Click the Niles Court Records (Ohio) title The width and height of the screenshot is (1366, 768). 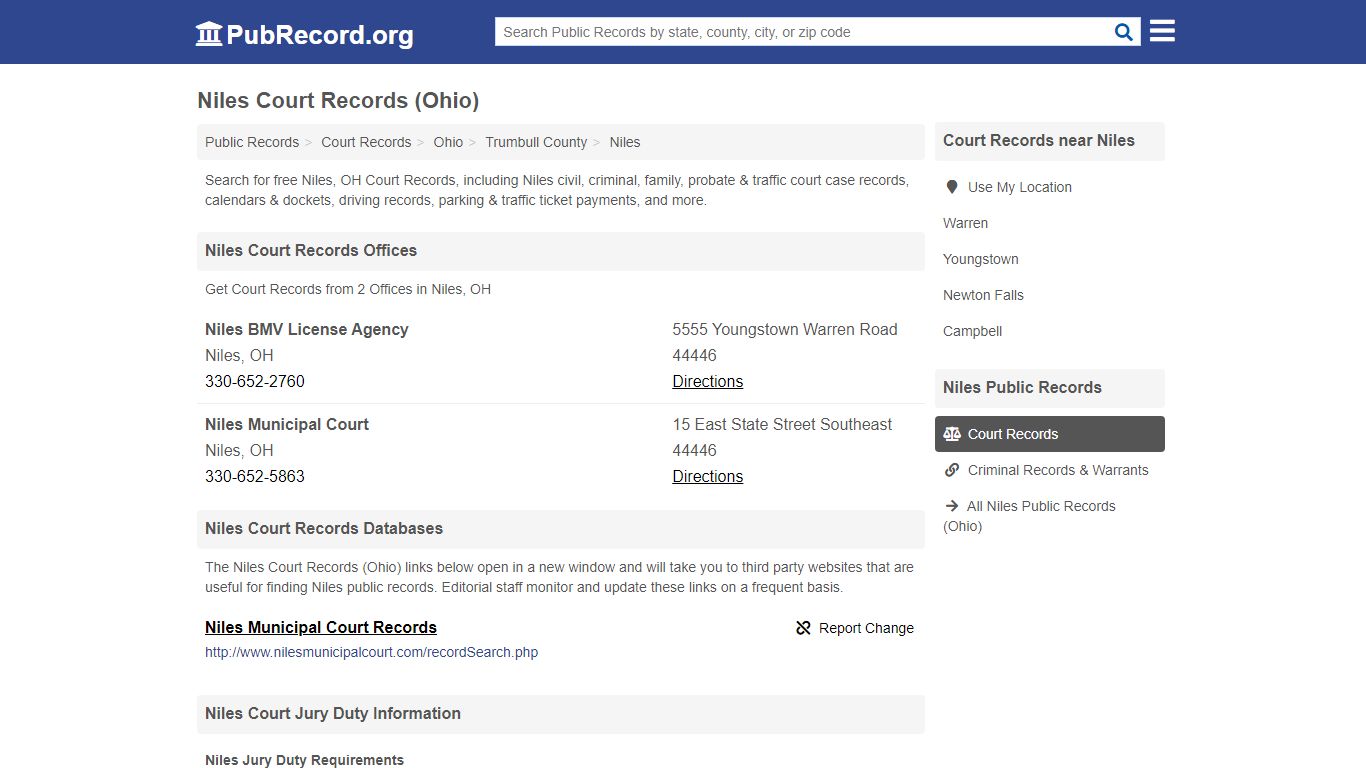pos(338,100)
